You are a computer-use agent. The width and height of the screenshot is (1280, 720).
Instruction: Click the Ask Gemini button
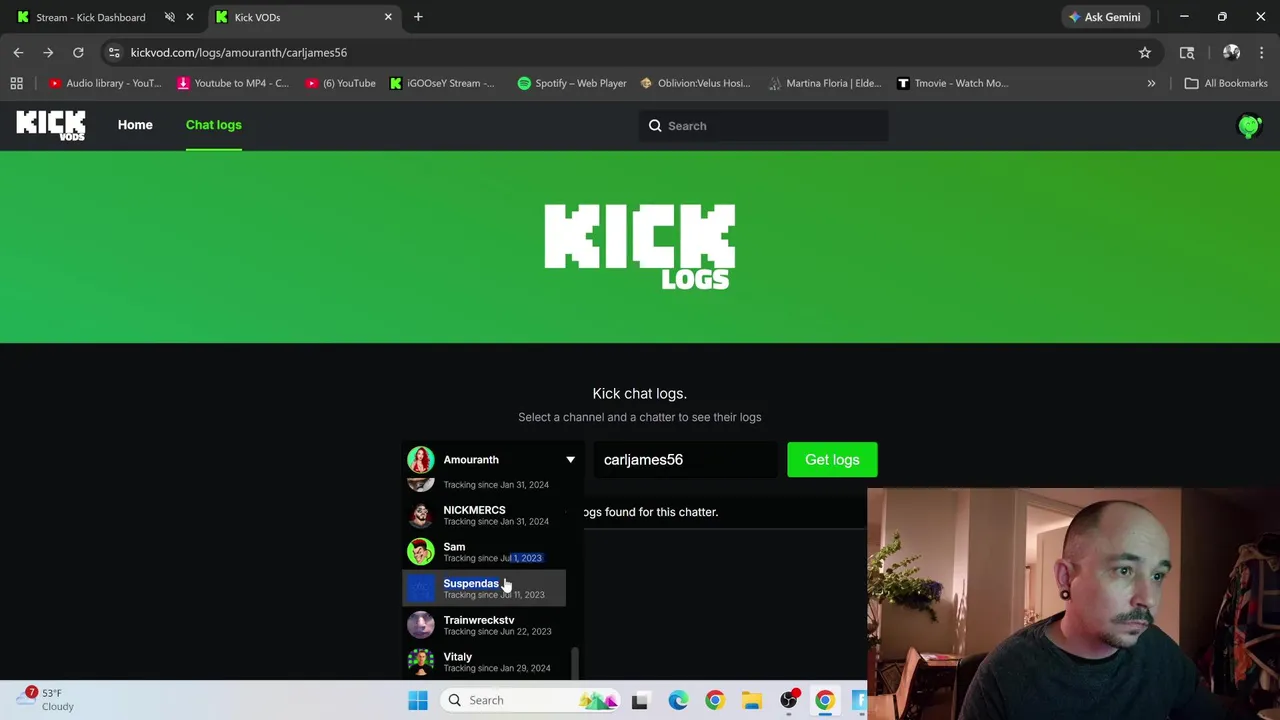tap(1104, 17)
